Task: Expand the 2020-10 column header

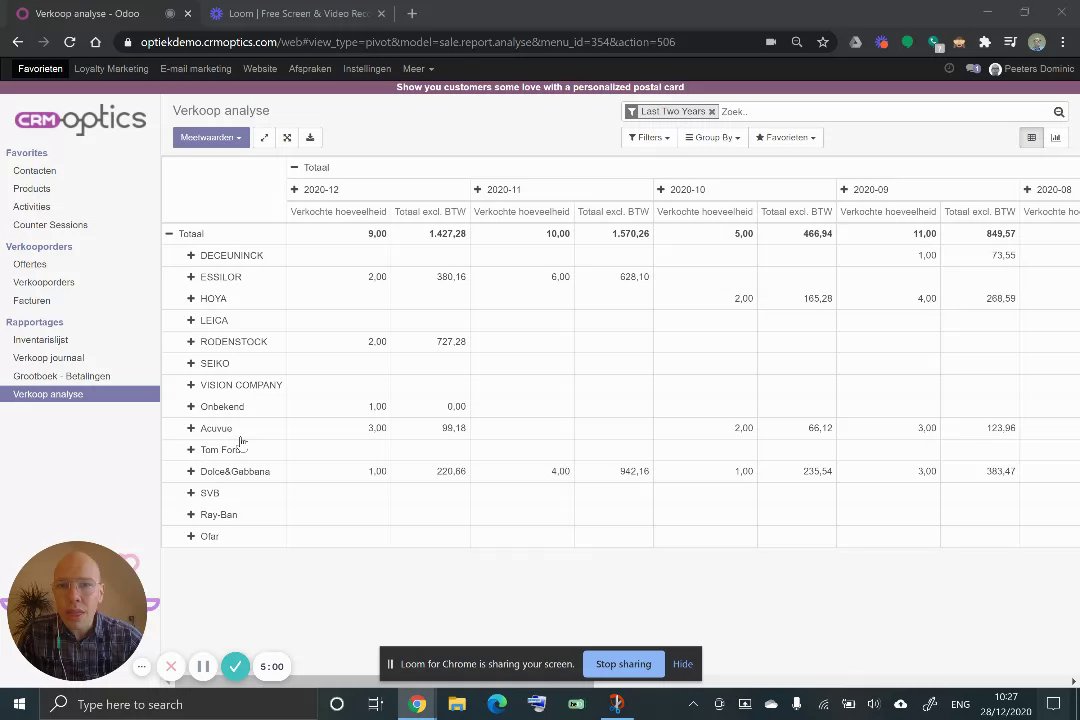Action: pos(661,189)
